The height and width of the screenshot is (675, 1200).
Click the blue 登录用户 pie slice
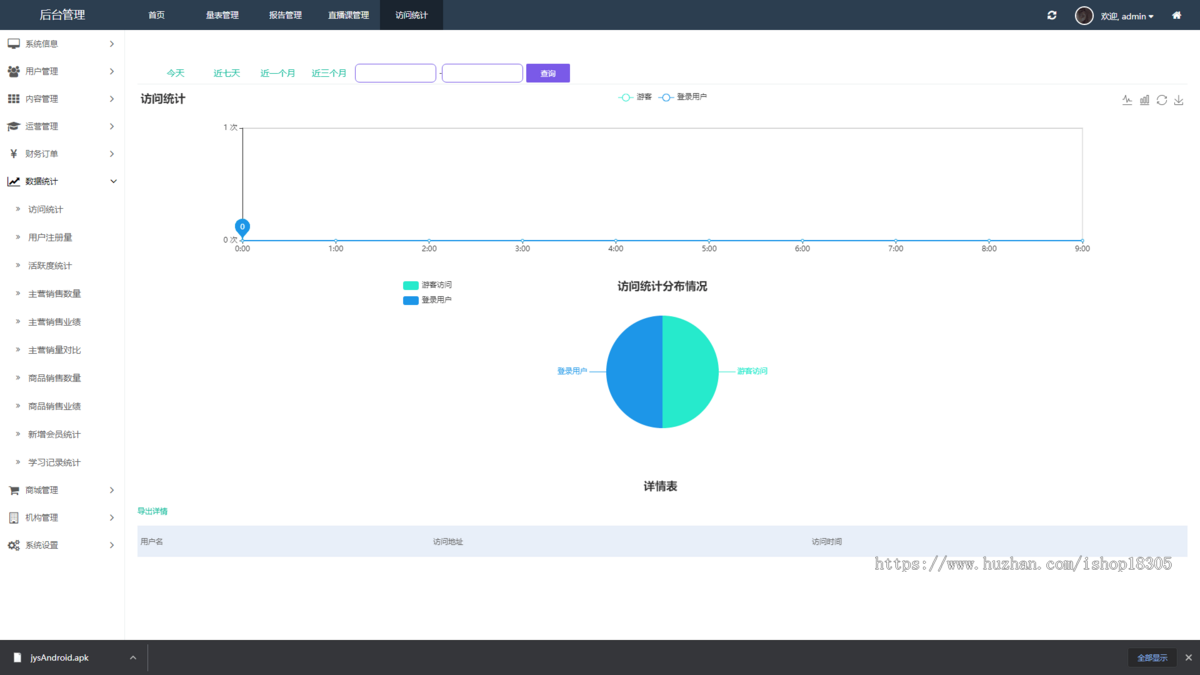coord(634,372)
